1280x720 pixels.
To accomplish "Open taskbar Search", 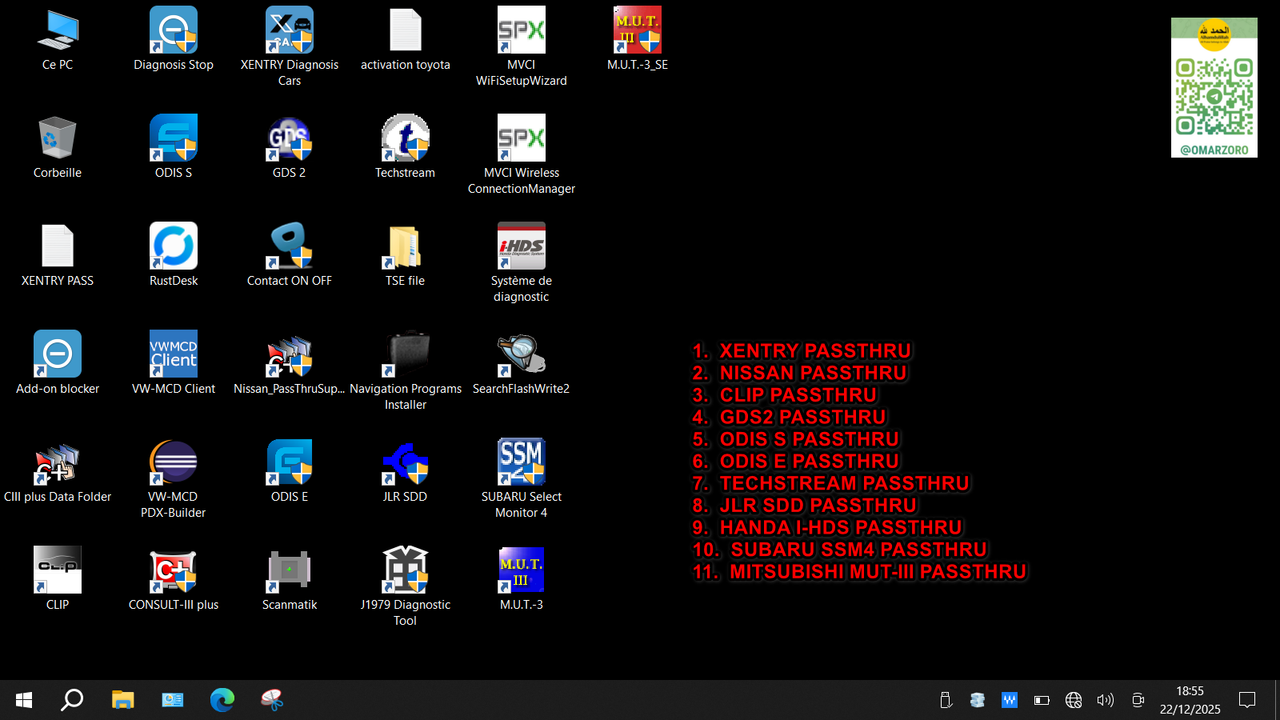I will click(x=72, y=700).
